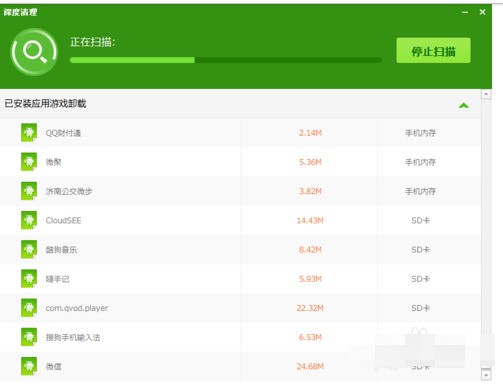Click the 22.32M size value

coord(310,308)
